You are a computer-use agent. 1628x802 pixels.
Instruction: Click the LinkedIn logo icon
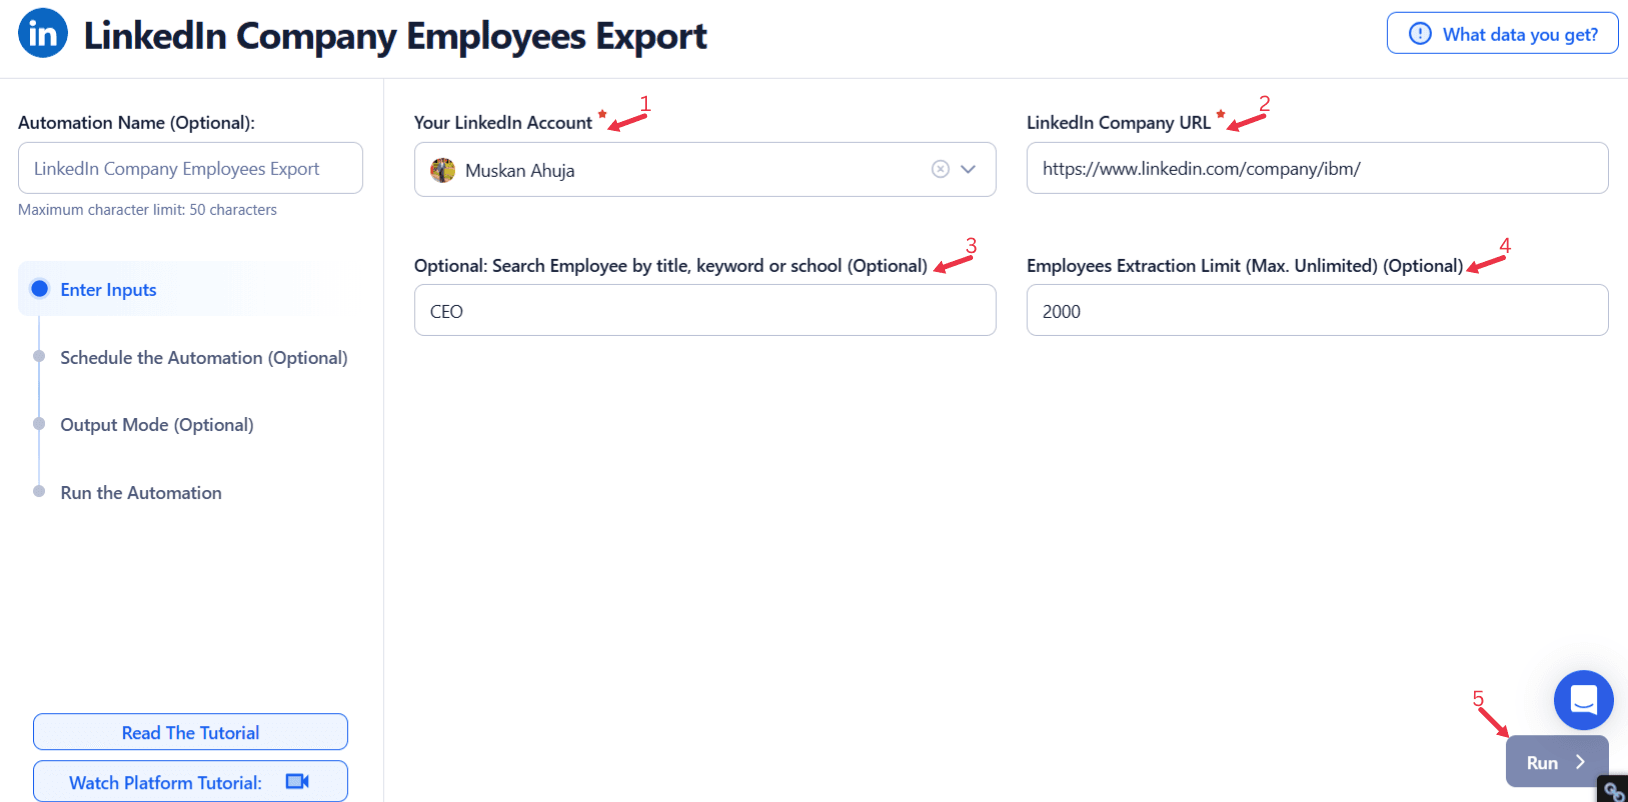pos(43,34)
